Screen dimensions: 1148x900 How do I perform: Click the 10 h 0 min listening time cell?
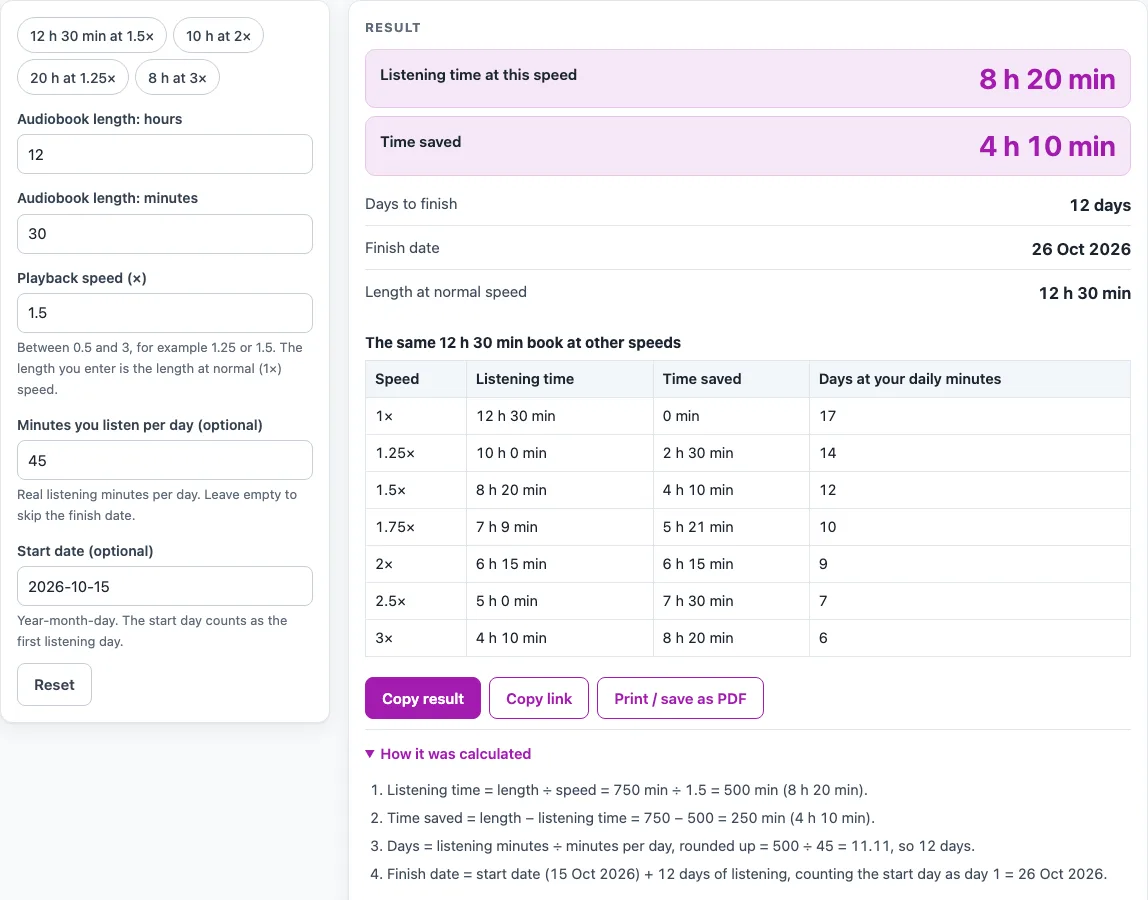point(559,453)
